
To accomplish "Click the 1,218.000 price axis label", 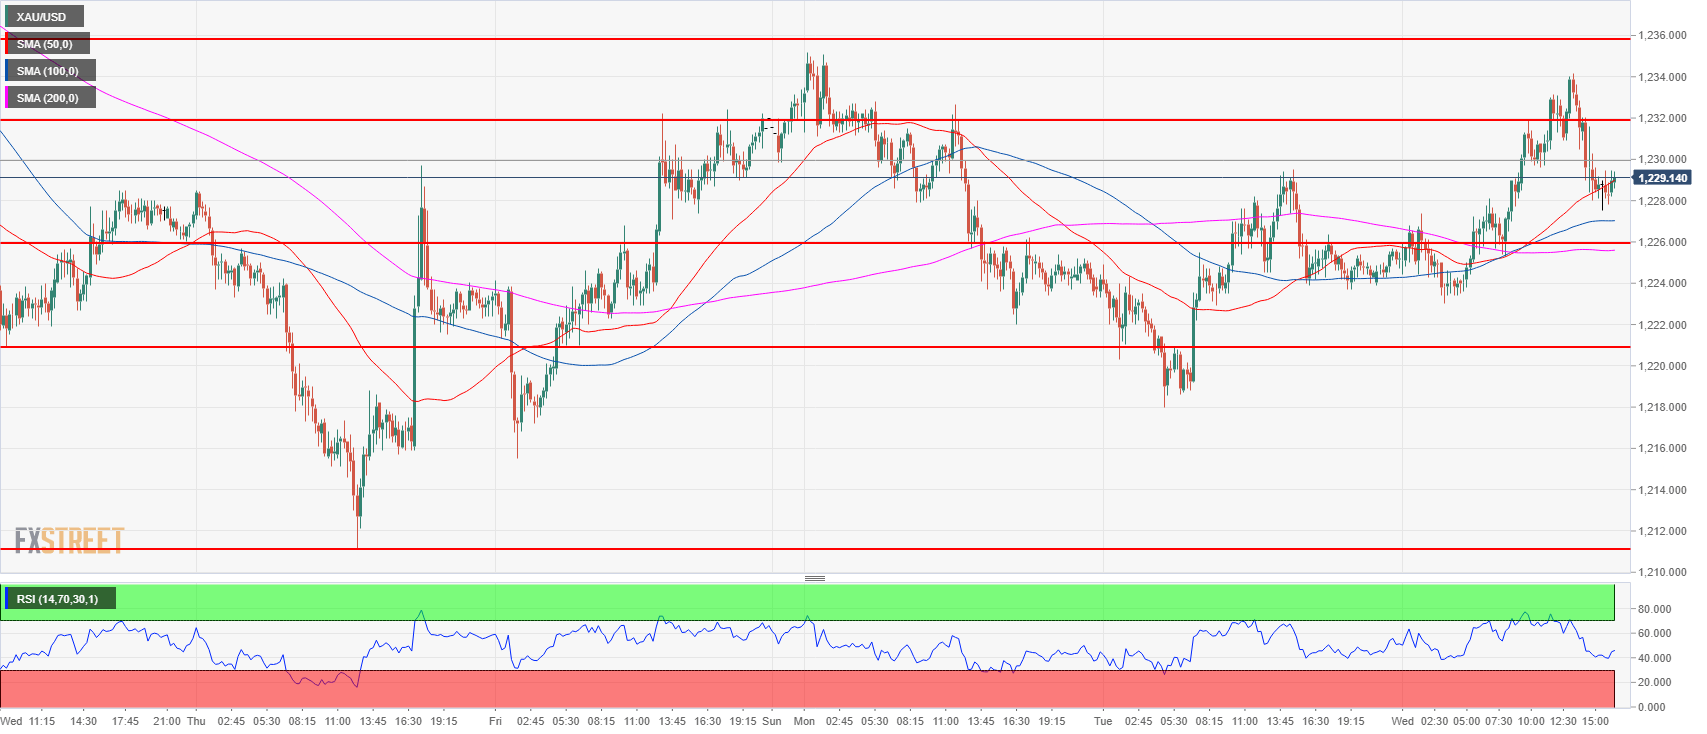I will tap(1662, 407).
